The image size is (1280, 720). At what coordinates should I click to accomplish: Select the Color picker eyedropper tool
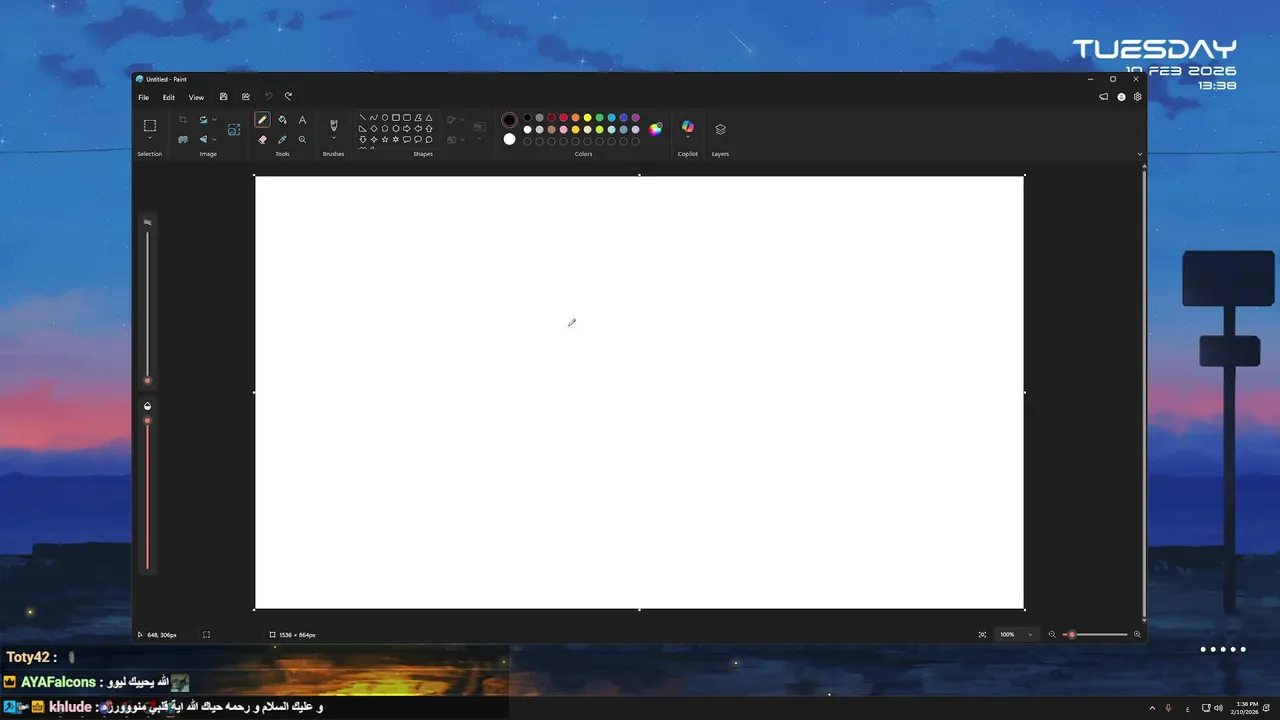pos(282,139)
